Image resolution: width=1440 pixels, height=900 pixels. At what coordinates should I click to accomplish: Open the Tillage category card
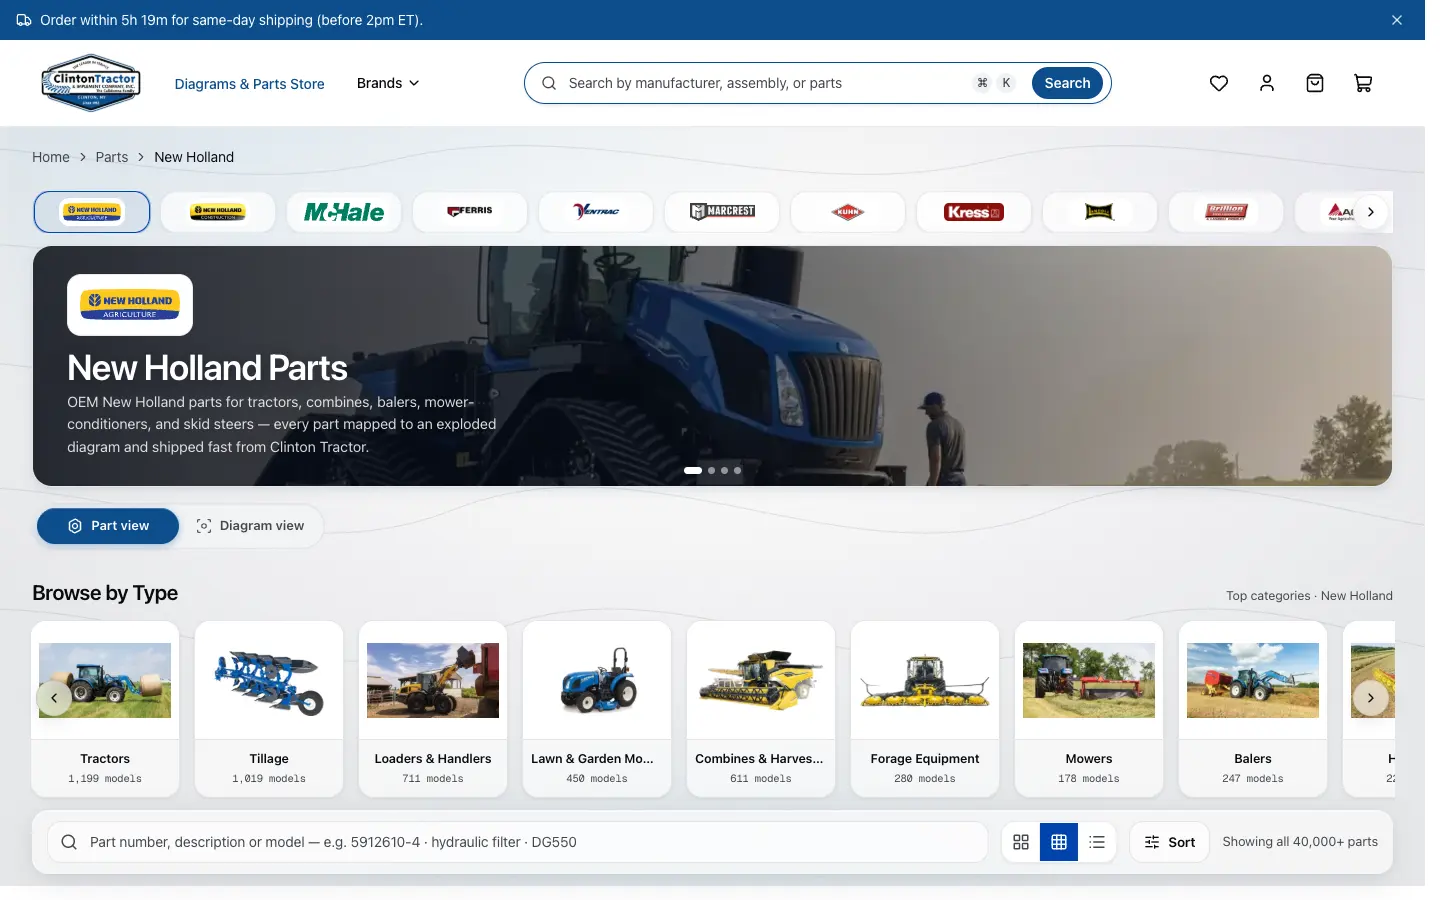[269, 709]
